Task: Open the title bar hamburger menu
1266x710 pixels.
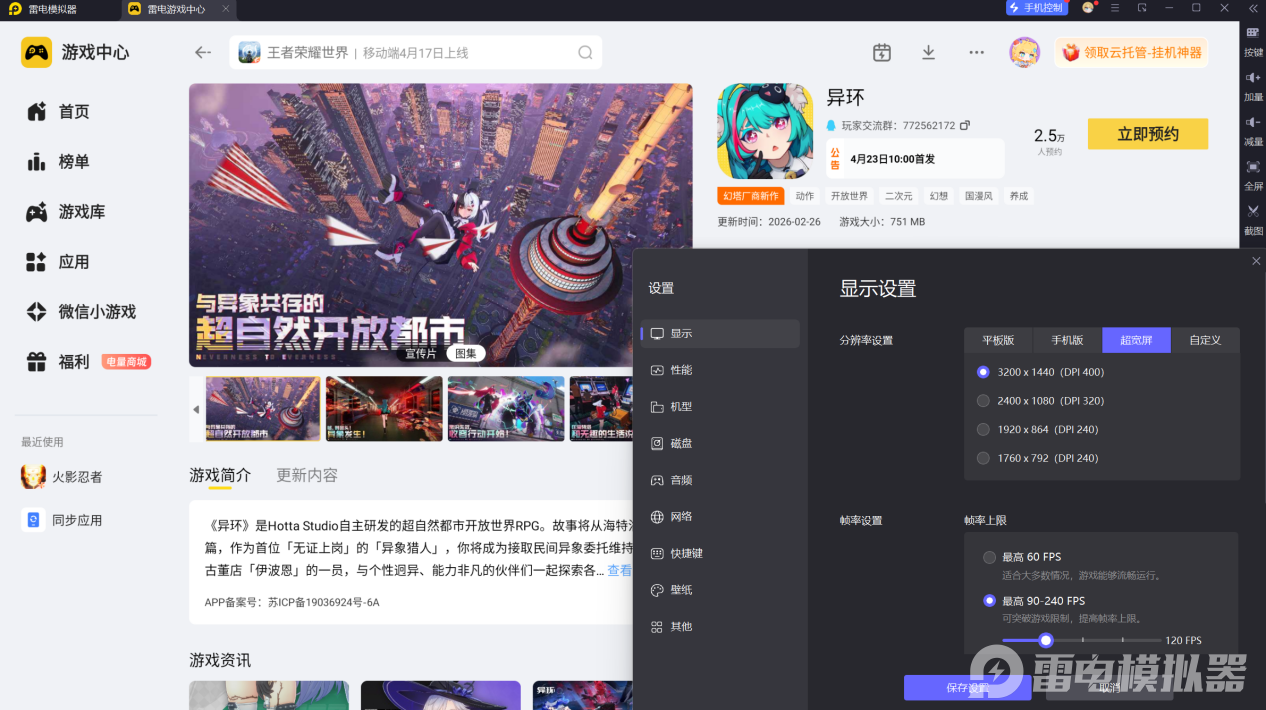Action: (x=1115, y=8)
